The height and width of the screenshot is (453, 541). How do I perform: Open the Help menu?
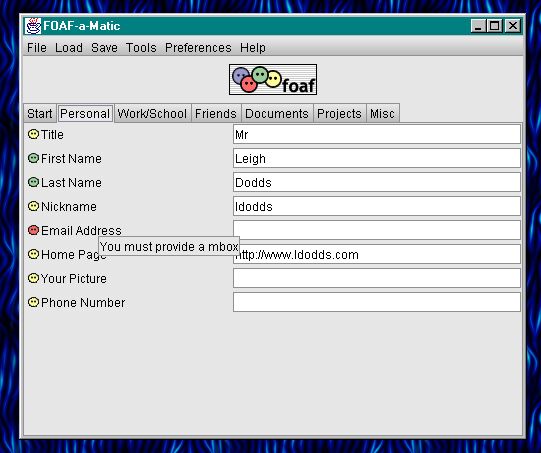tap(253, 48)
